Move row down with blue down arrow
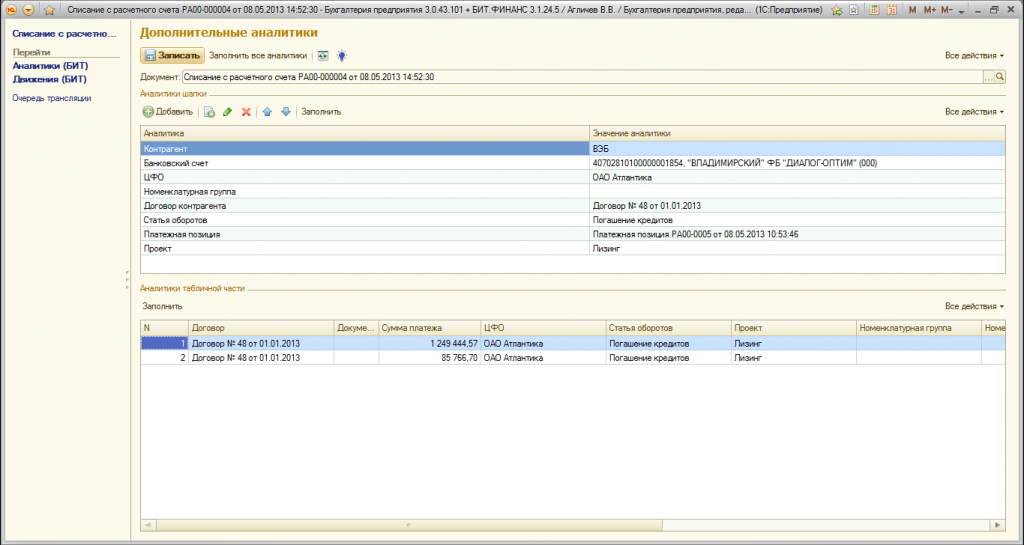 point(285,112)
